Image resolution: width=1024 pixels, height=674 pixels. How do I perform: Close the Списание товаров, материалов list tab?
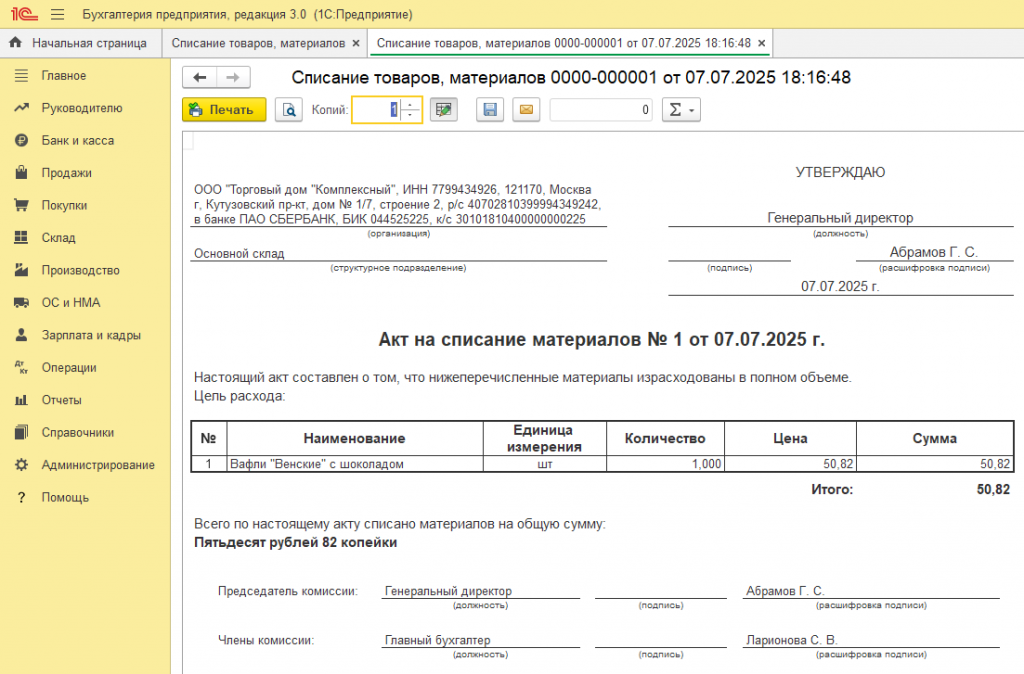point(356,43)
